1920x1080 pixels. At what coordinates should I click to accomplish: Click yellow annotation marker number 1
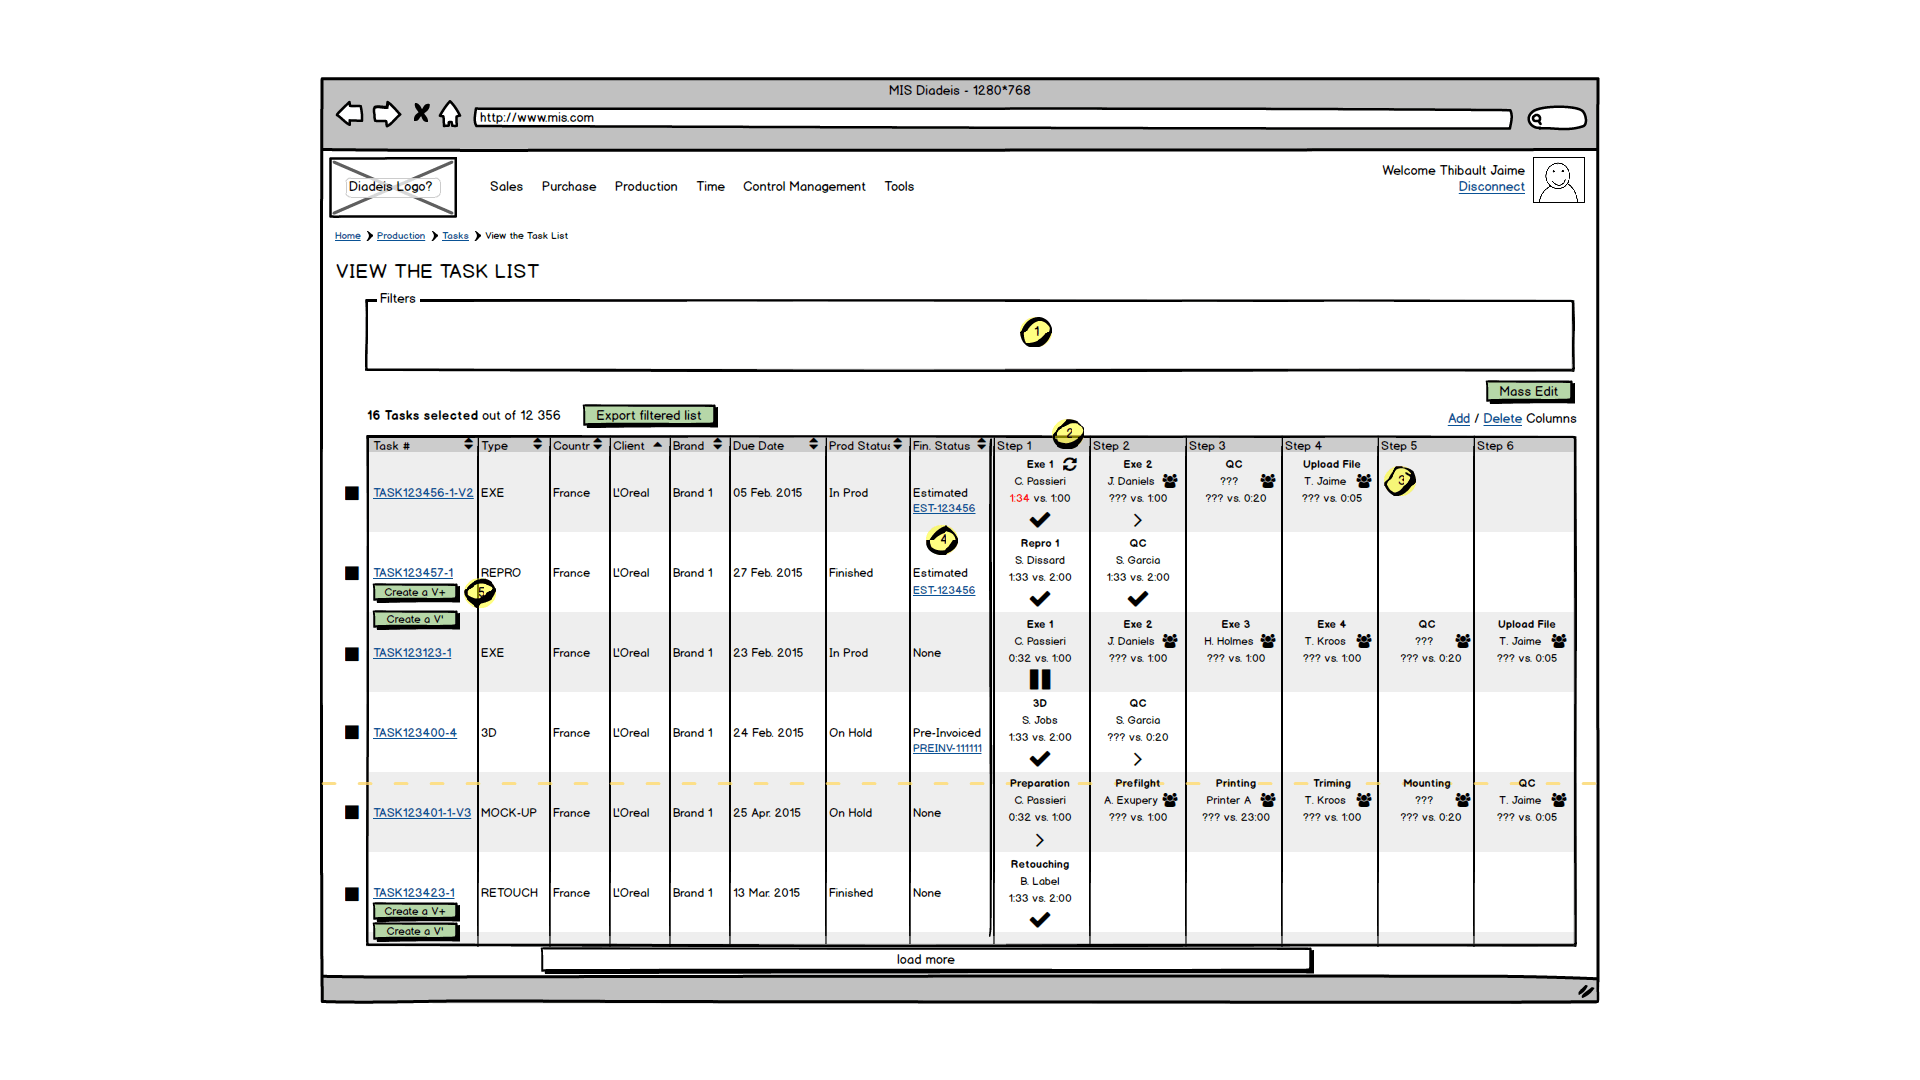click(x=1036, y=332)
